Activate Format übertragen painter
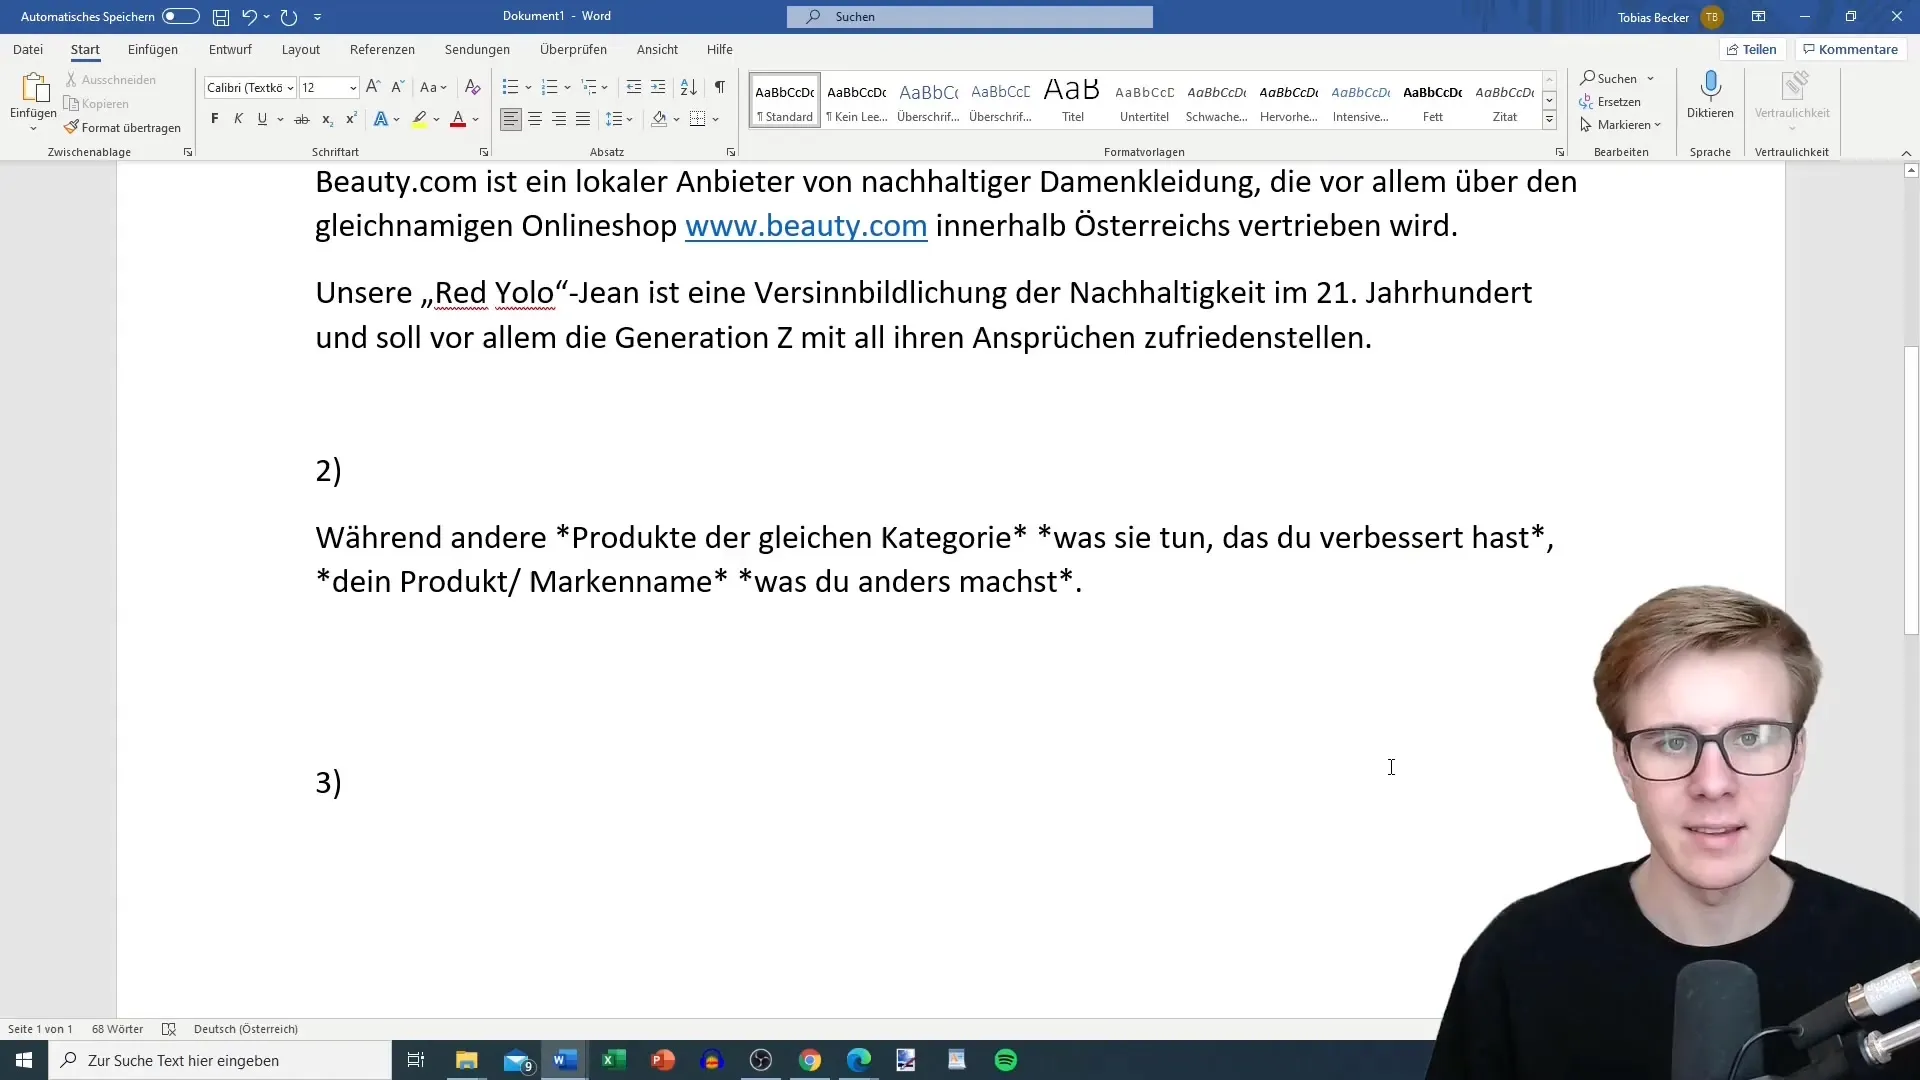Image resolution: width=1920 pixels, height=1080 pixels. (122, 127)
